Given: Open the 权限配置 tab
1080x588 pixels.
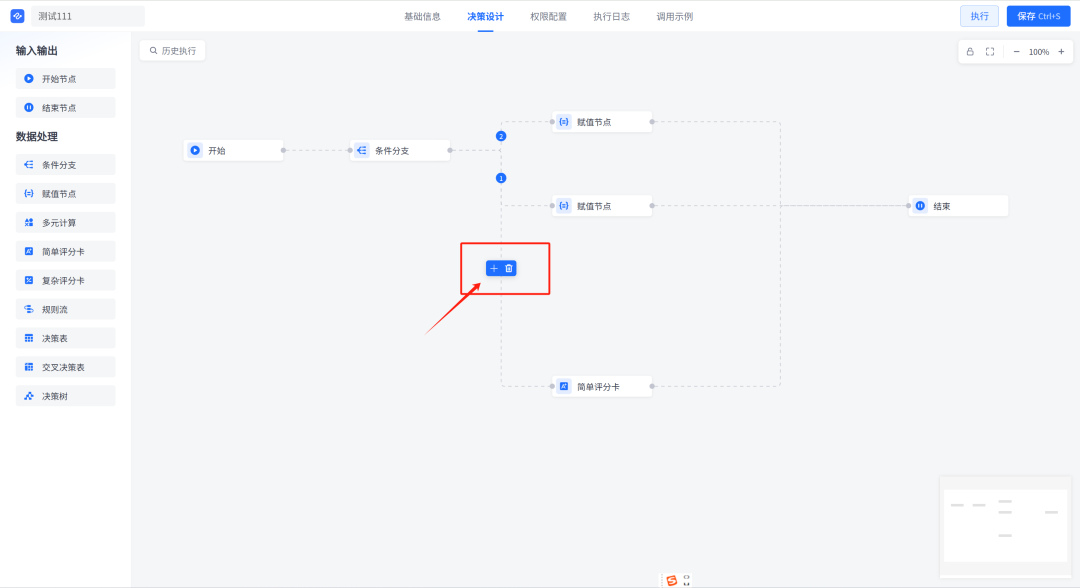Looking at the screenshot, I should coord(548,17).
